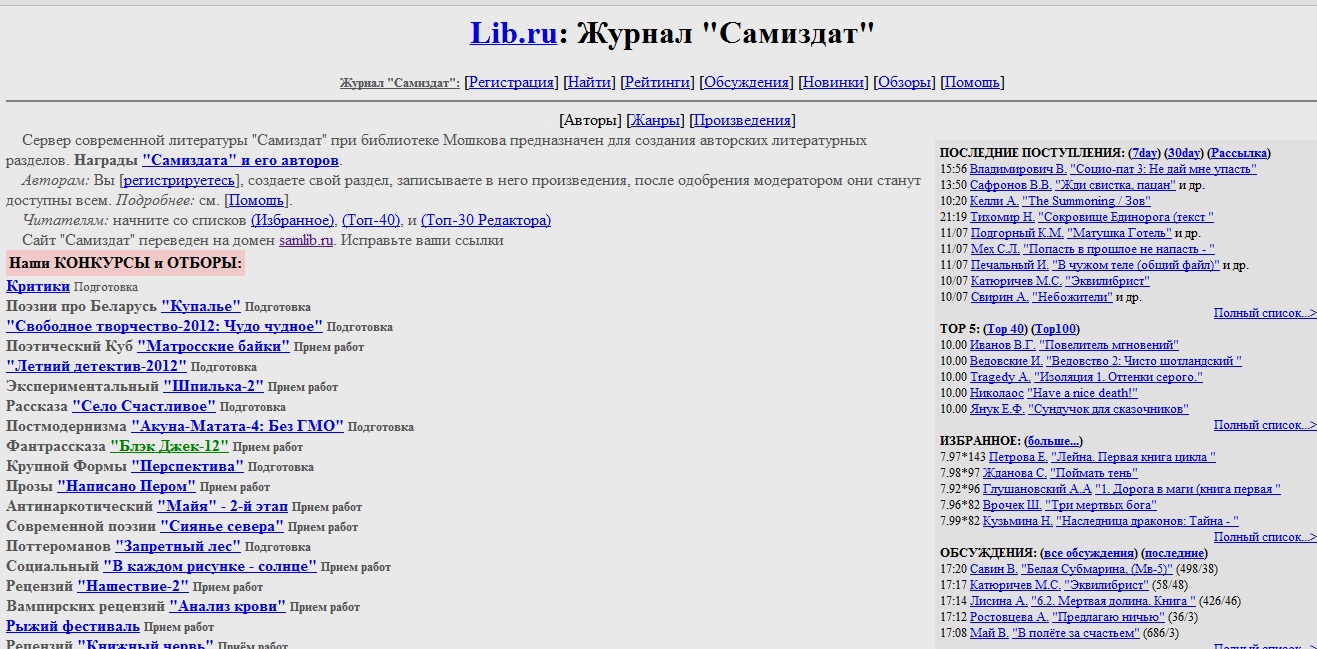
Task: Open the "Шпилька-2" contest link
Action: point(213,386)
